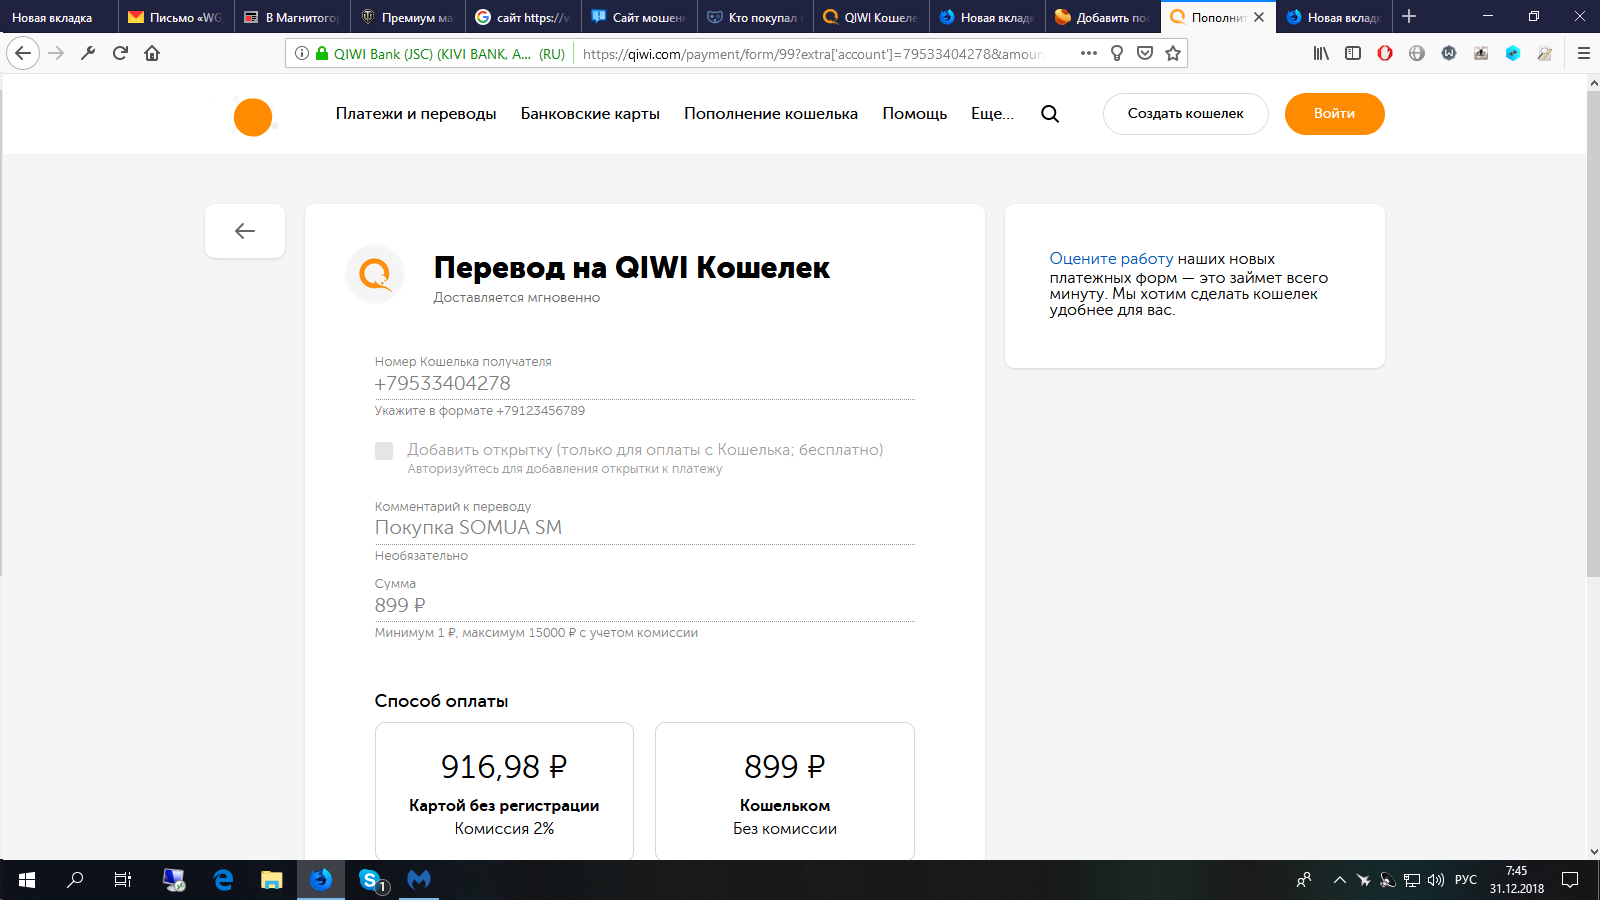Click the browser forward arrow
This screenshot has height=900, width=1600.
tap(56, 53)
